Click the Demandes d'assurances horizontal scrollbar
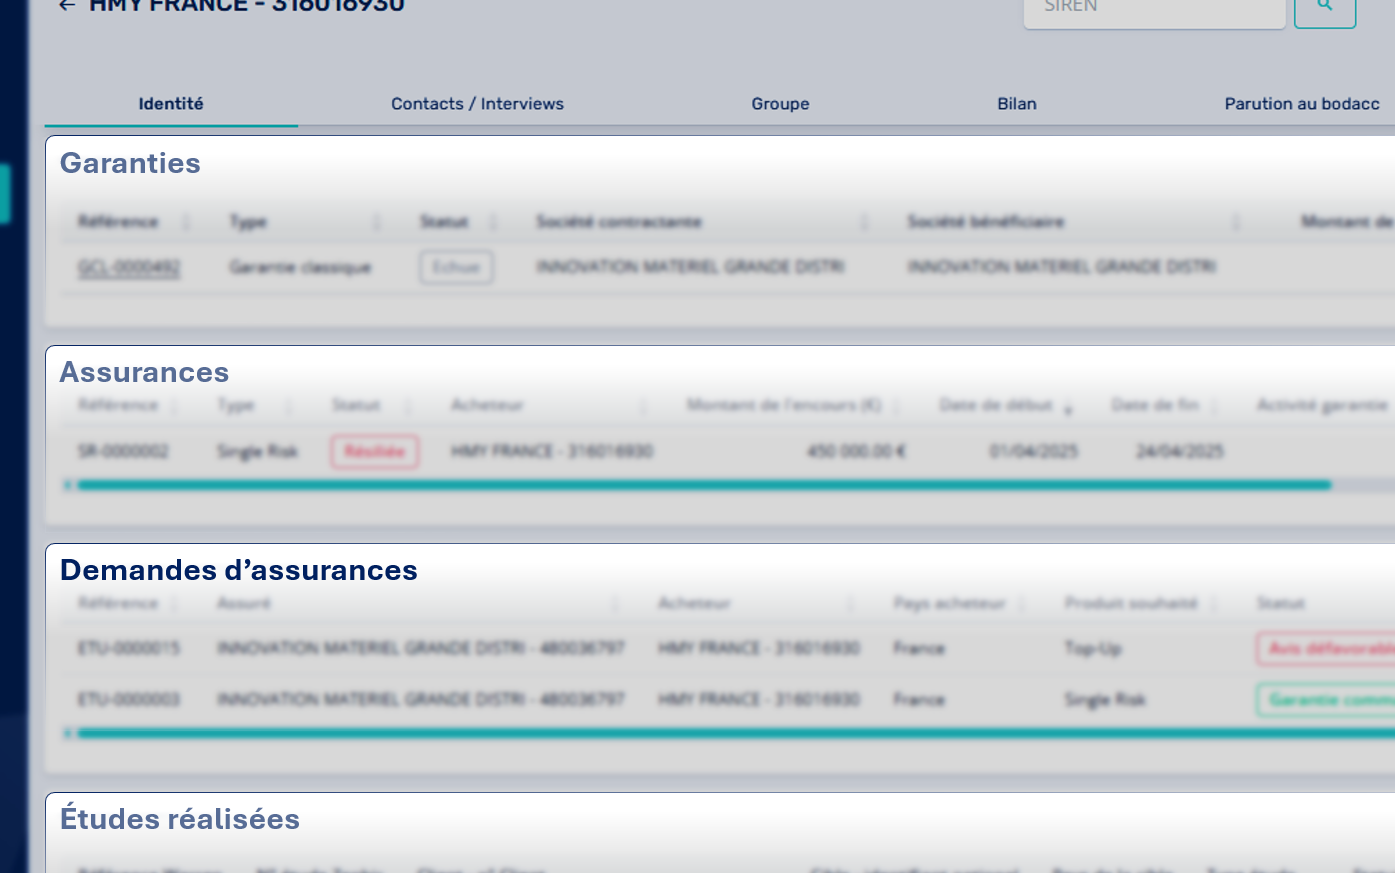Image resolution: width=1395 pixels, height=873 pixels. (736, 733)
